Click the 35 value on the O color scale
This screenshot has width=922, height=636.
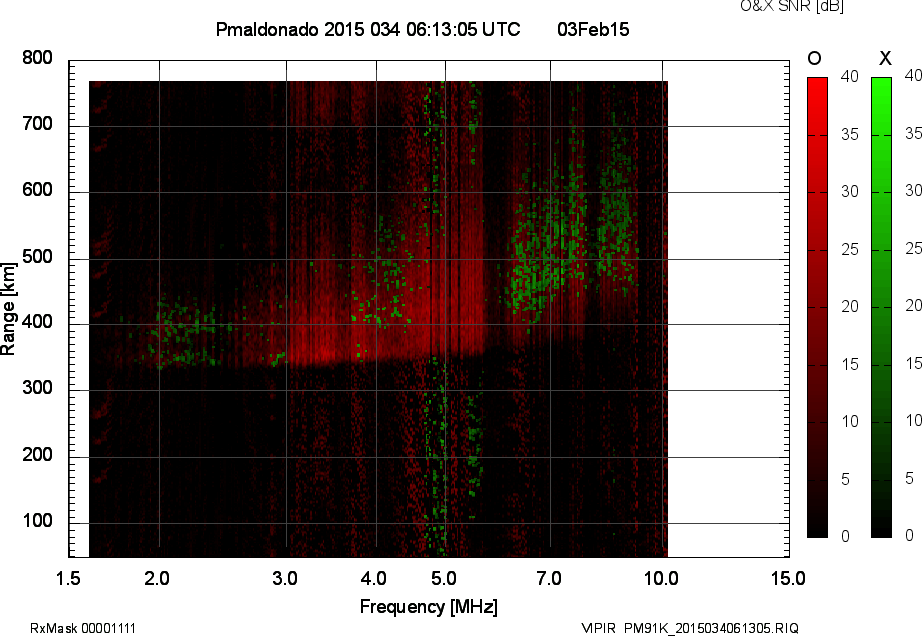pyautogui.click(x=850, y=135)
